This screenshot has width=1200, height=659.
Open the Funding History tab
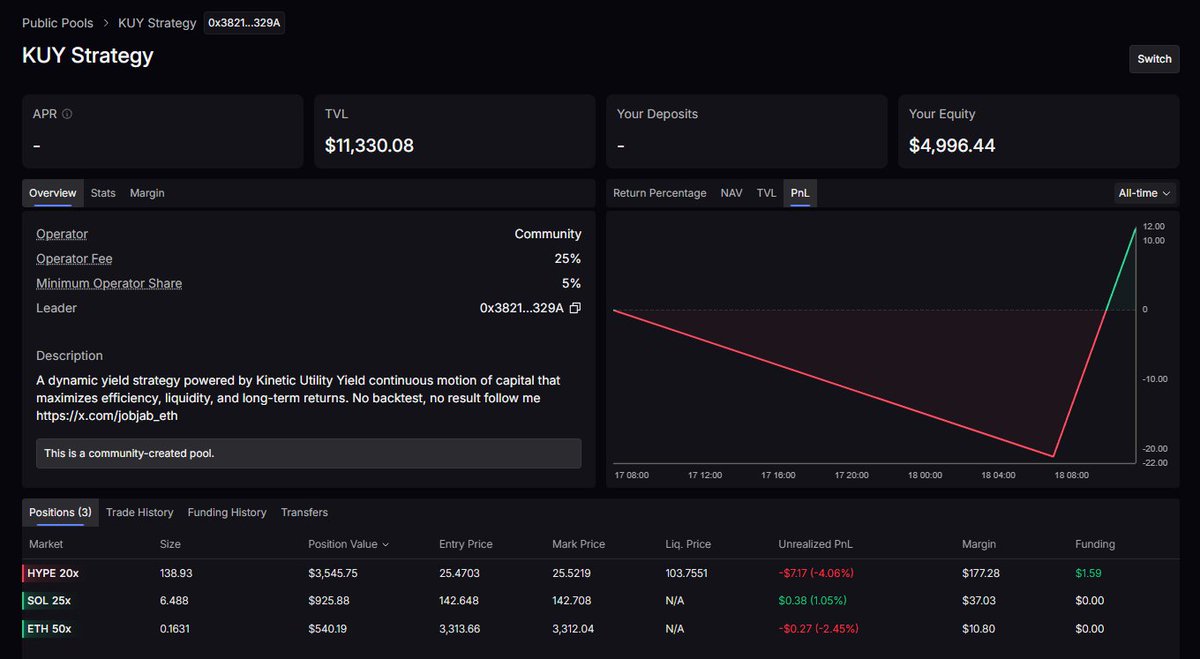(x=227, y=512)
